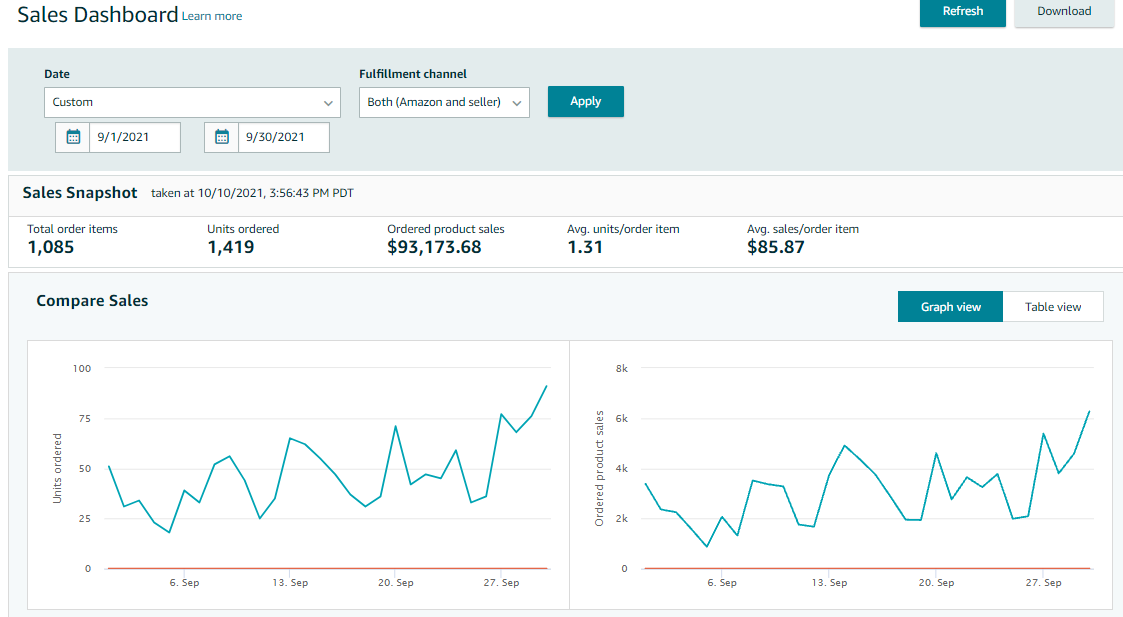Click the Total order items value 1,085
Viewport: 1123px width, 617px height.
click(x=51, y=247)
